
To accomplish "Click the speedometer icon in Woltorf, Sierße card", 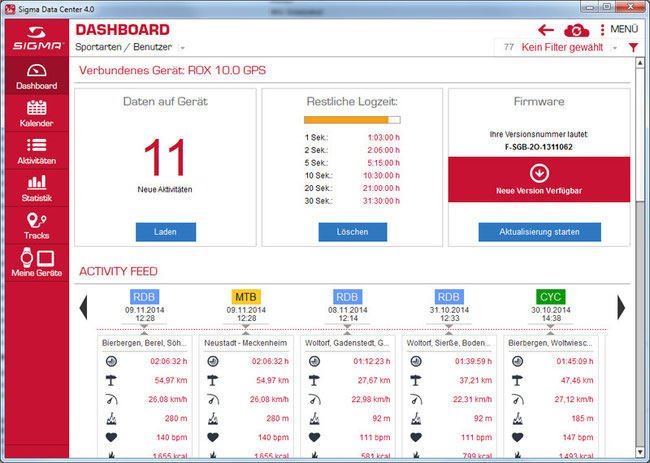I will (416, 399).
